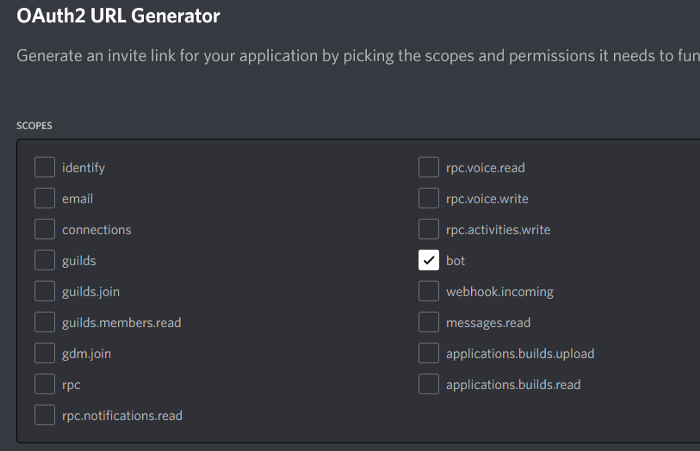700x451 pixels.
Task: Check the messages.read scope box
Action: pyautogui.click(x=429, y=323)
